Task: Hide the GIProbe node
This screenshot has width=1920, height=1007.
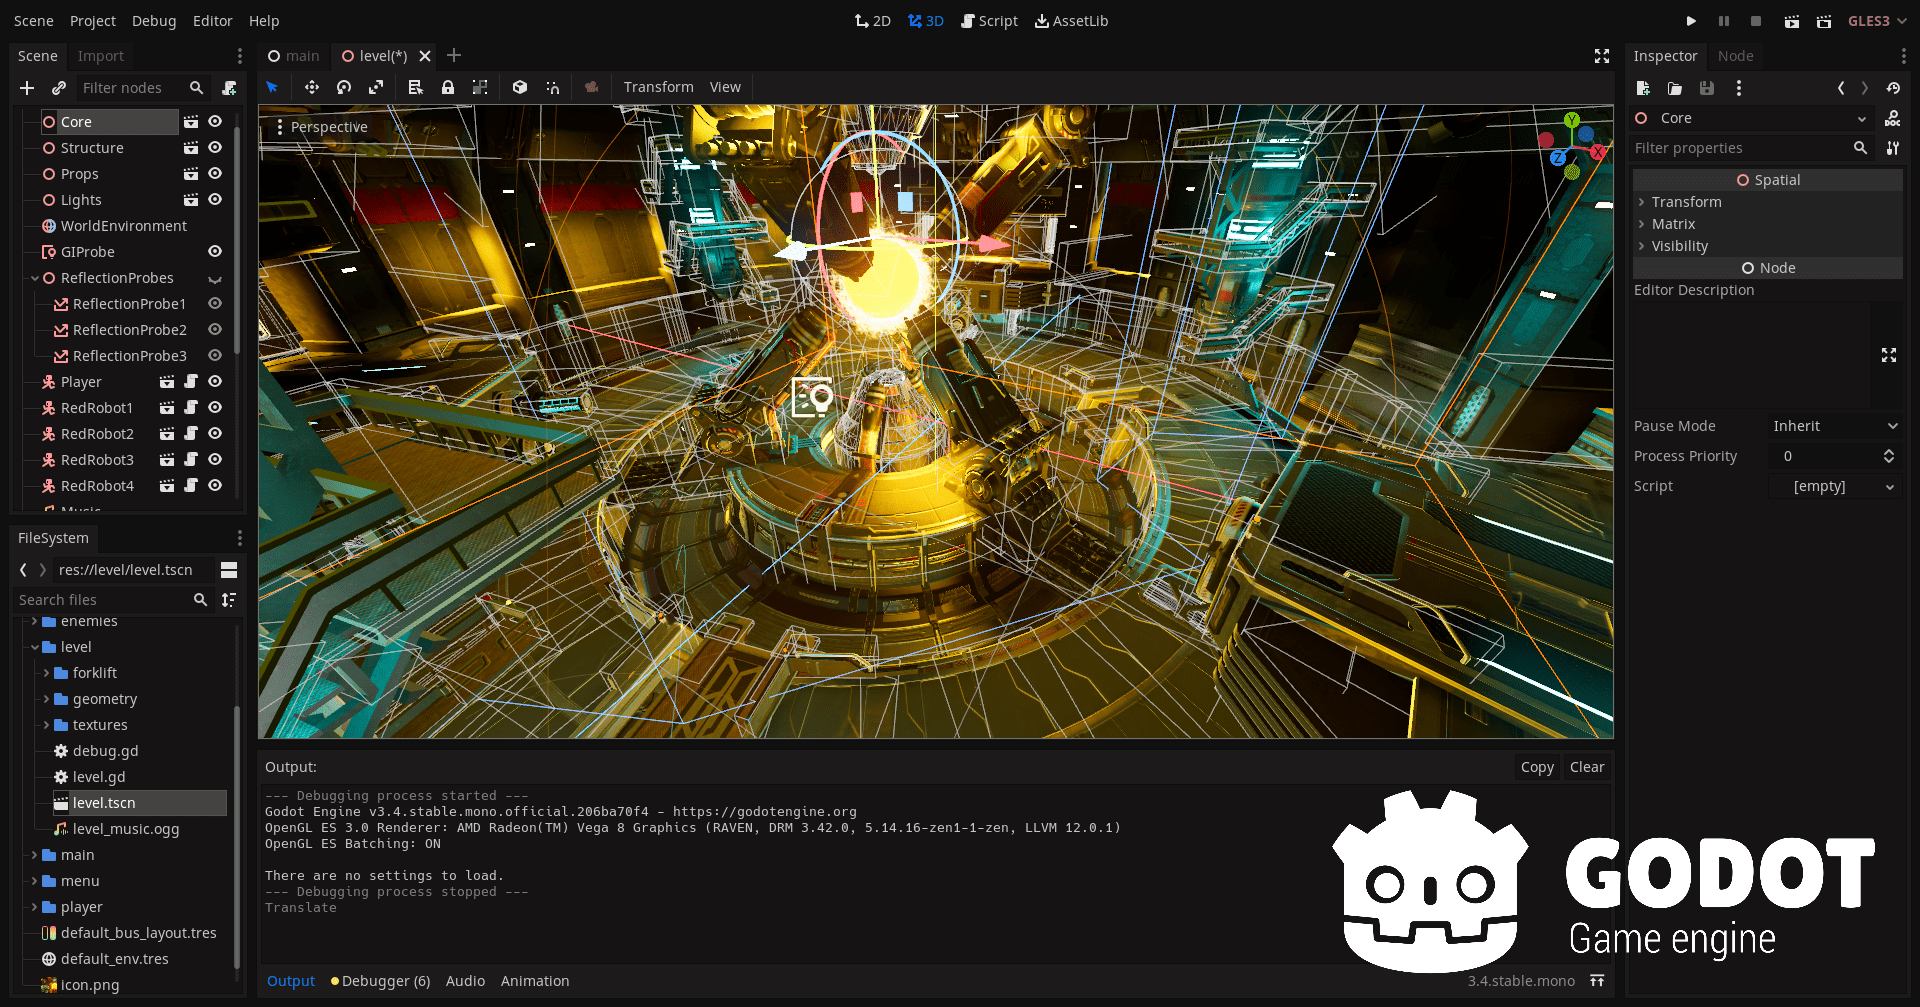Action: point(215,251)
